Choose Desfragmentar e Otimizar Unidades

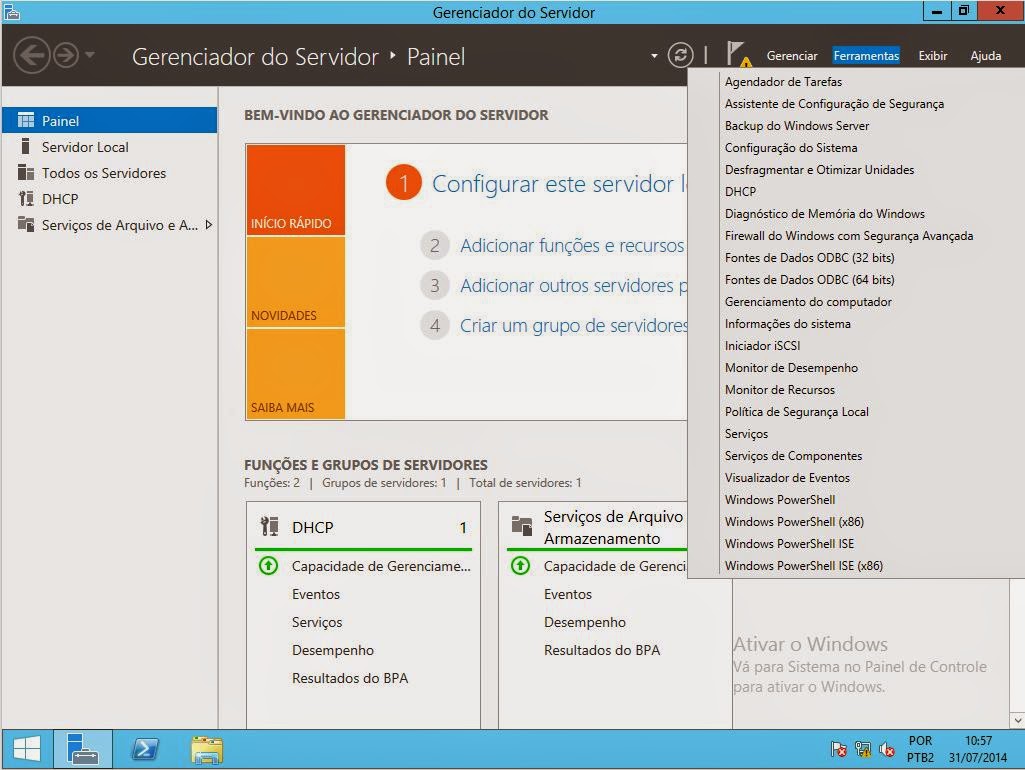point(818,170)
